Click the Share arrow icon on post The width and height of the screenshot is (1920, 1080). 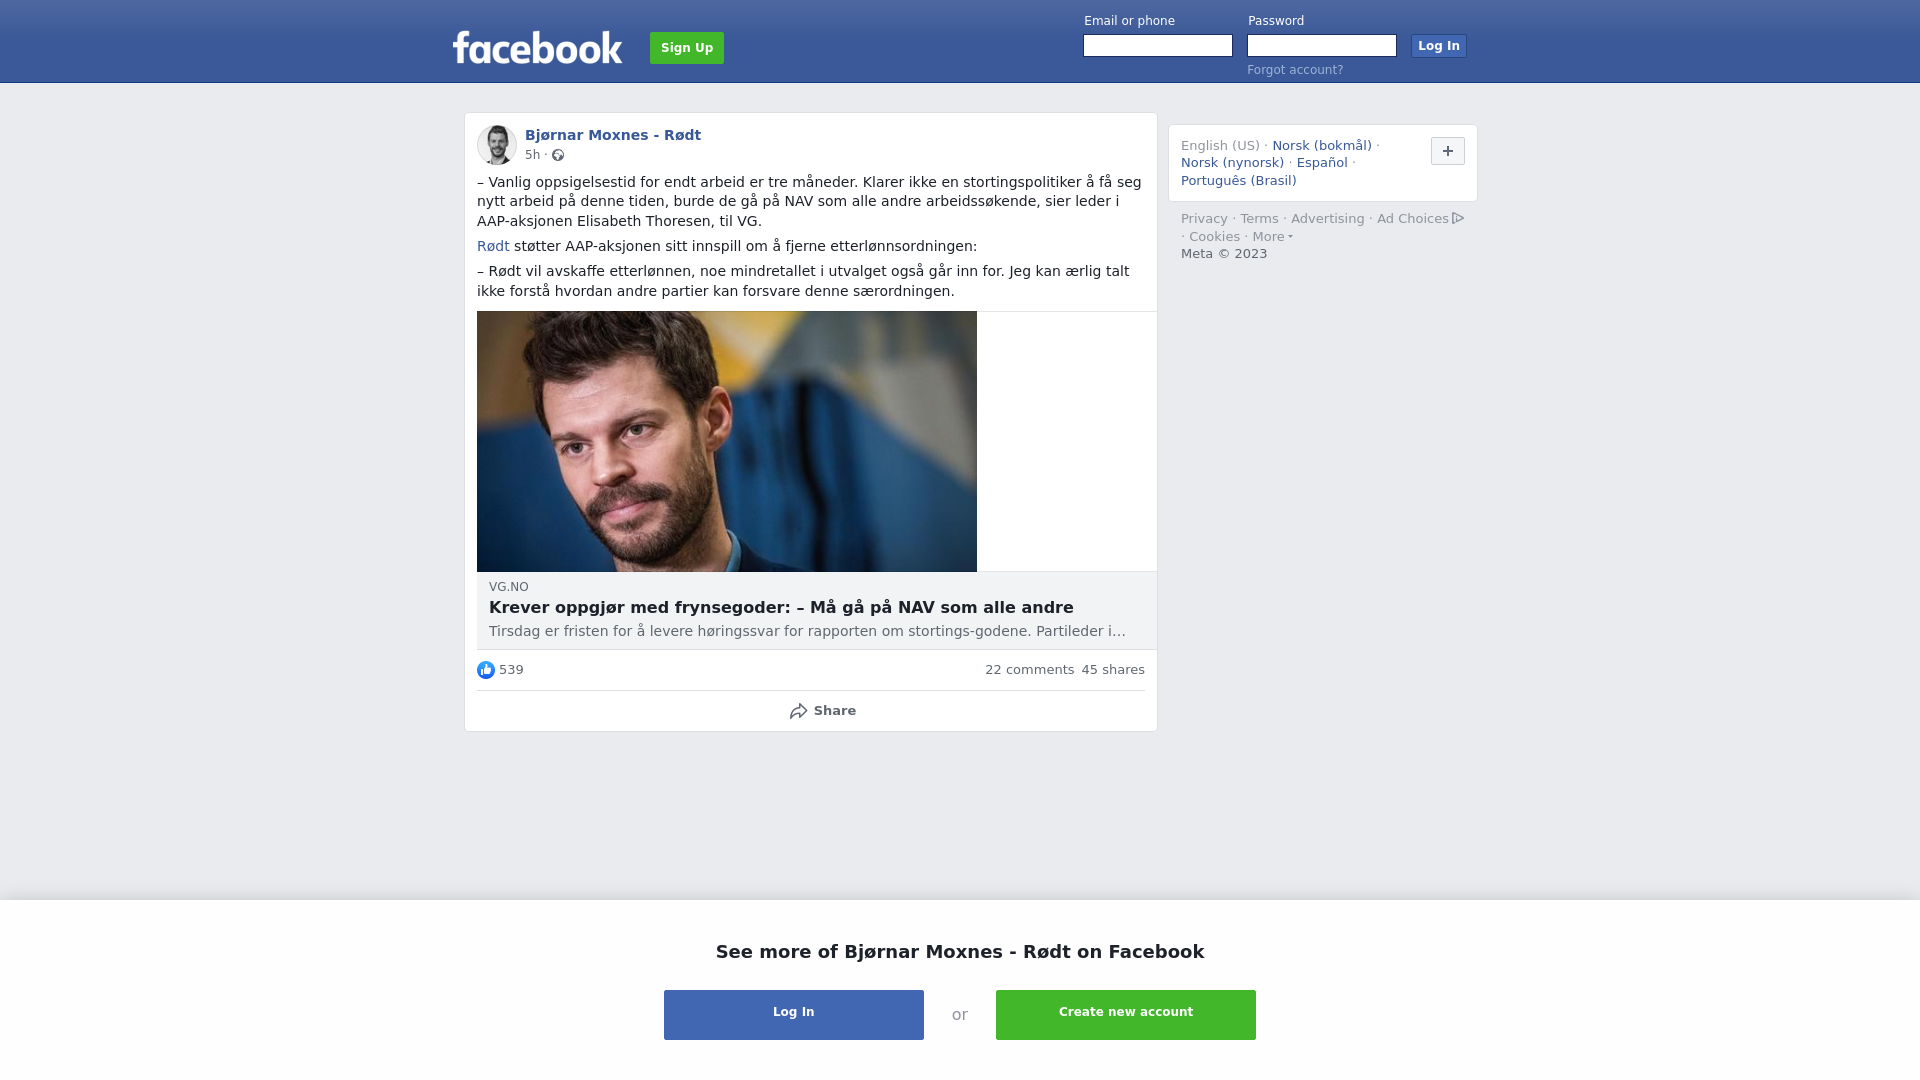(798, 711)
